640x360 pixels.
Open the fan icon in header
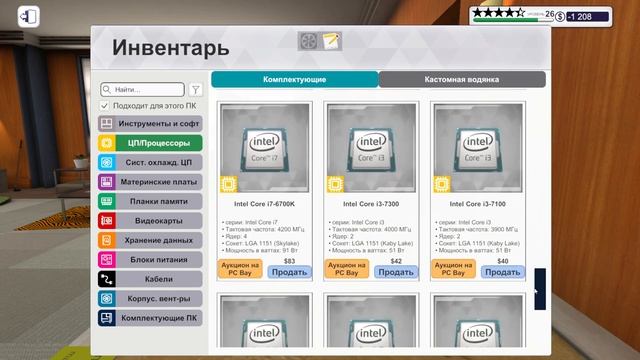(309, 41)
